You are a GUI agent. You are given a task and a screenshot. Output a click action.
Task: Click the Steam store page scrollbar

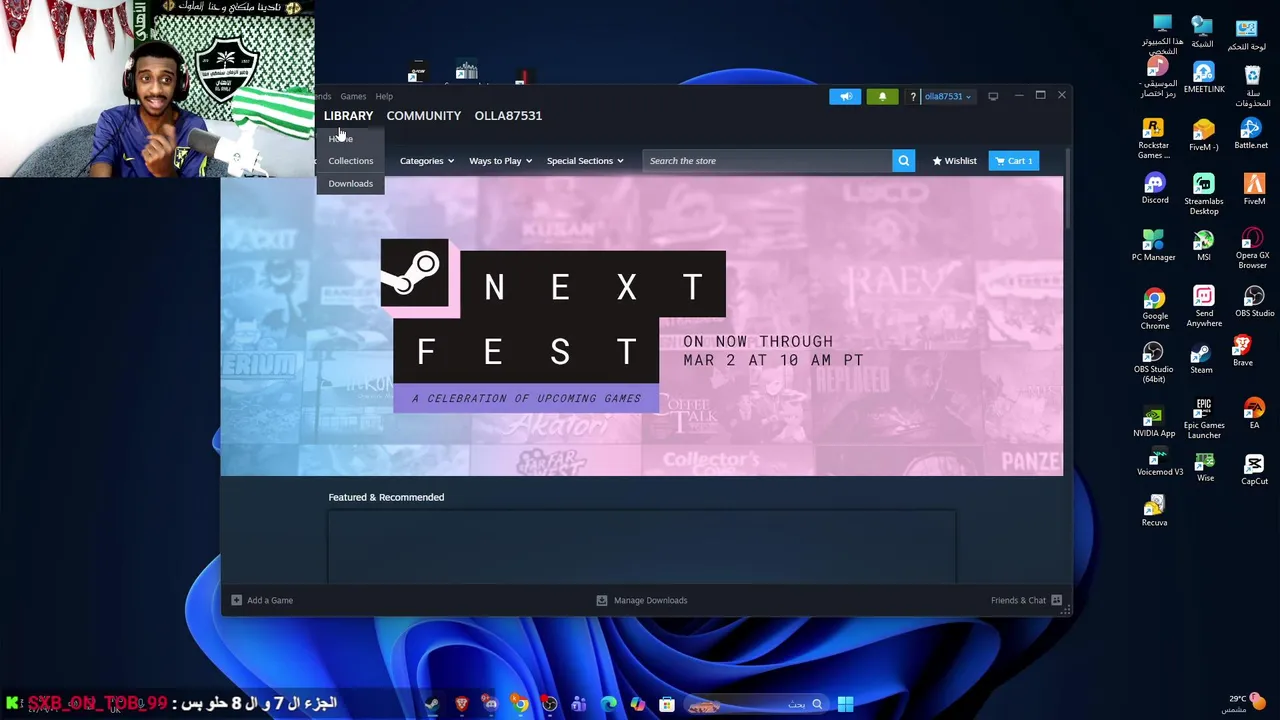pos(1067,190)
